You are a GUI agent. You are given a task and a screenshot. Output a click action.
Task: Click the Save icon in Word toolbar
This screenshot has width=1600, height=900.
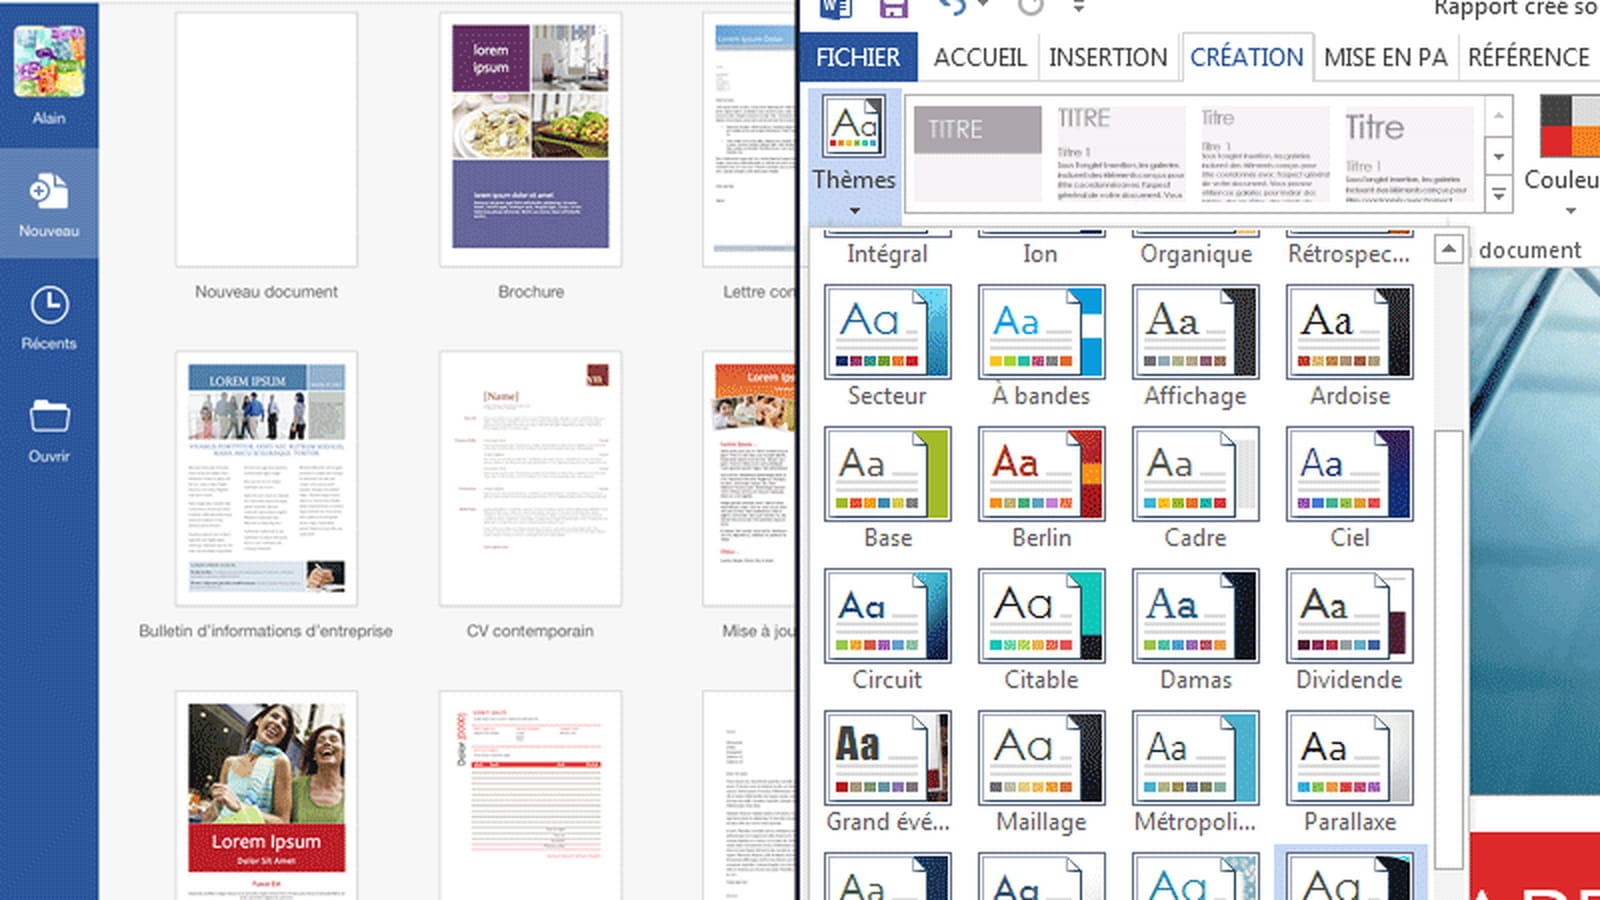pos(893,8)
